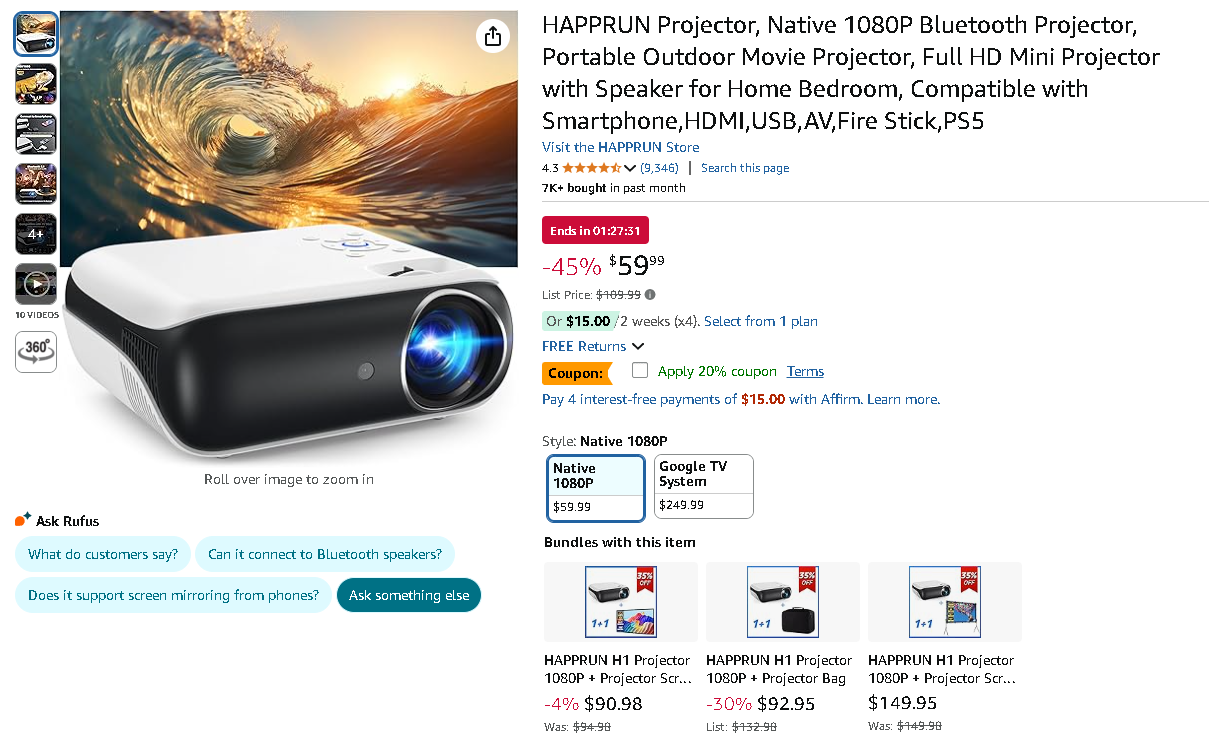Check the Apply 20% coupon checkbox
The height and width of the screenshot is (742, 1216).
(639, 370)
